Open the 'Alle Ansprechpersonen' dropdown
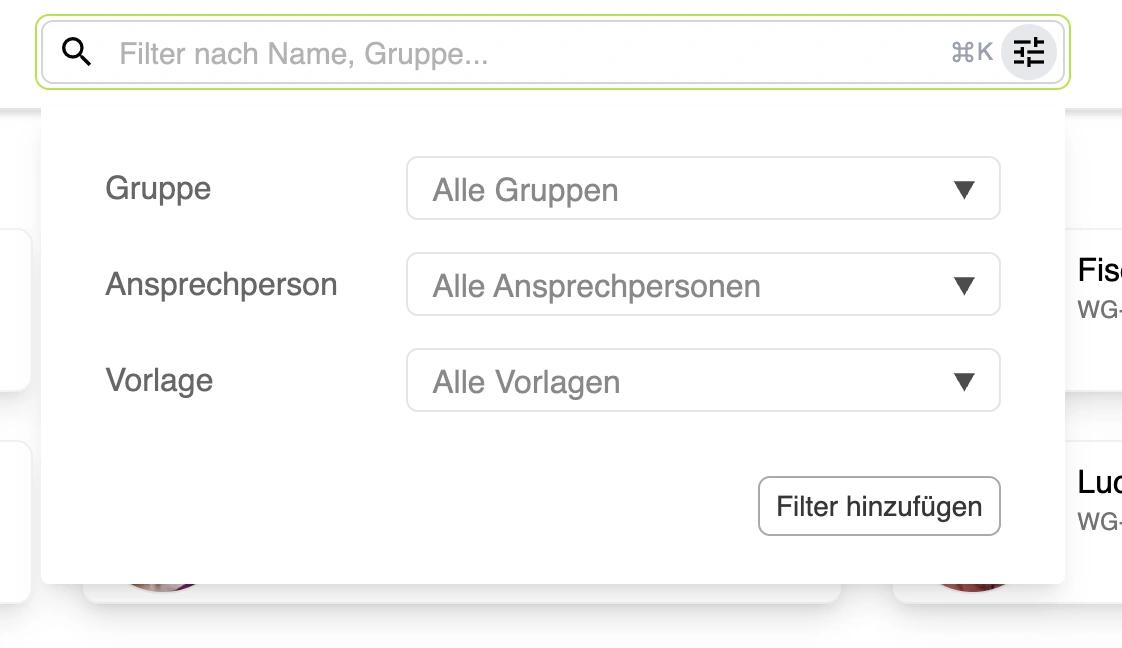The image size is (1122, 648). 703,285
